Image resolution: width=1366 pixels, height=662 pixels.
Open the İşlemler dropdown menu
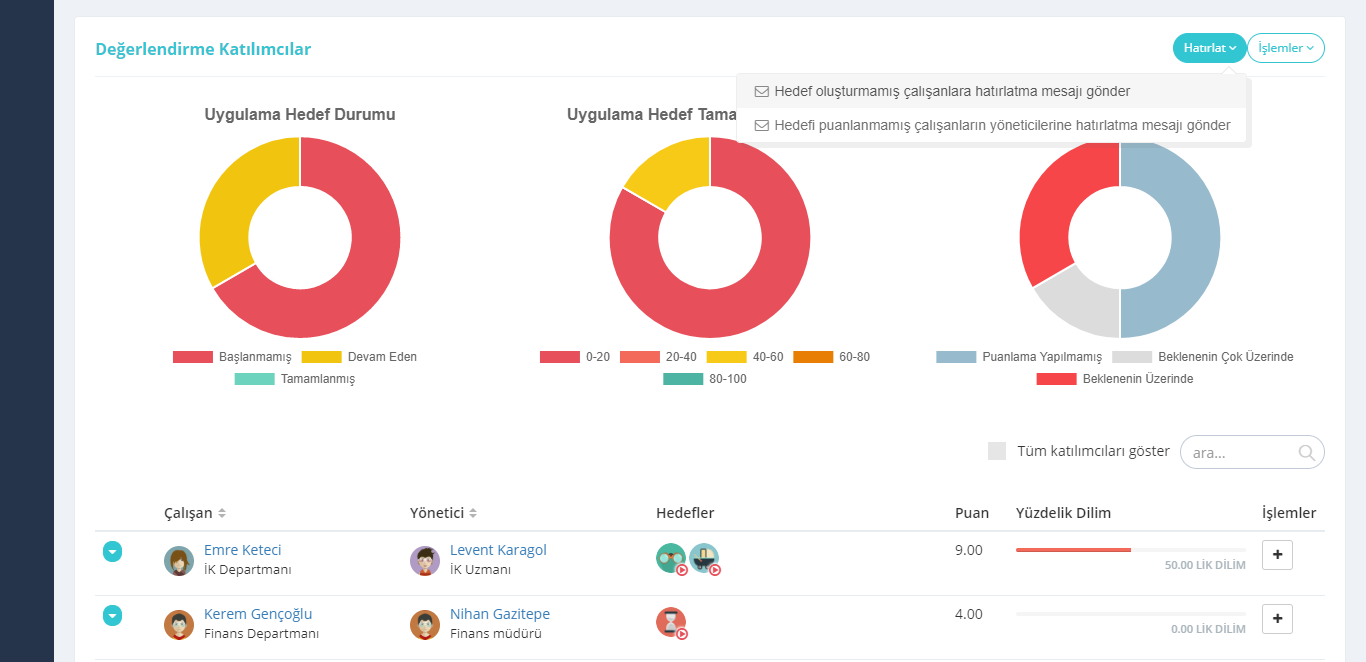tap(1285, 48)
